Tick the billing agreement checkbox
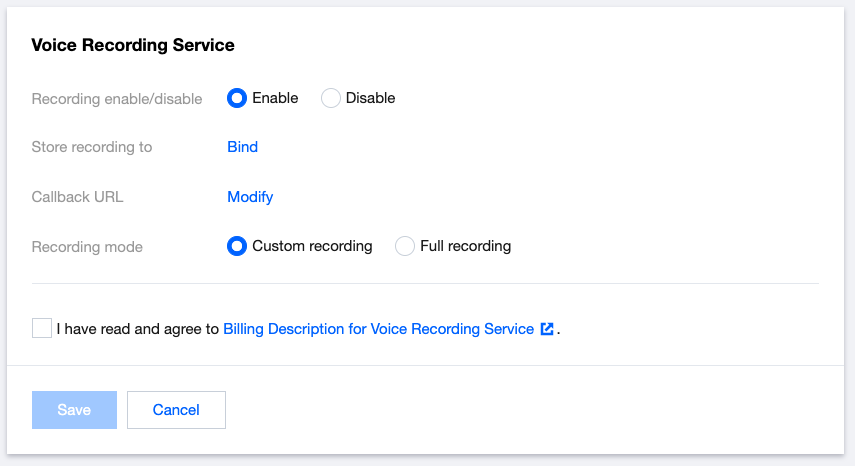This screenshot has height=466, width=855. pos(42,328)
